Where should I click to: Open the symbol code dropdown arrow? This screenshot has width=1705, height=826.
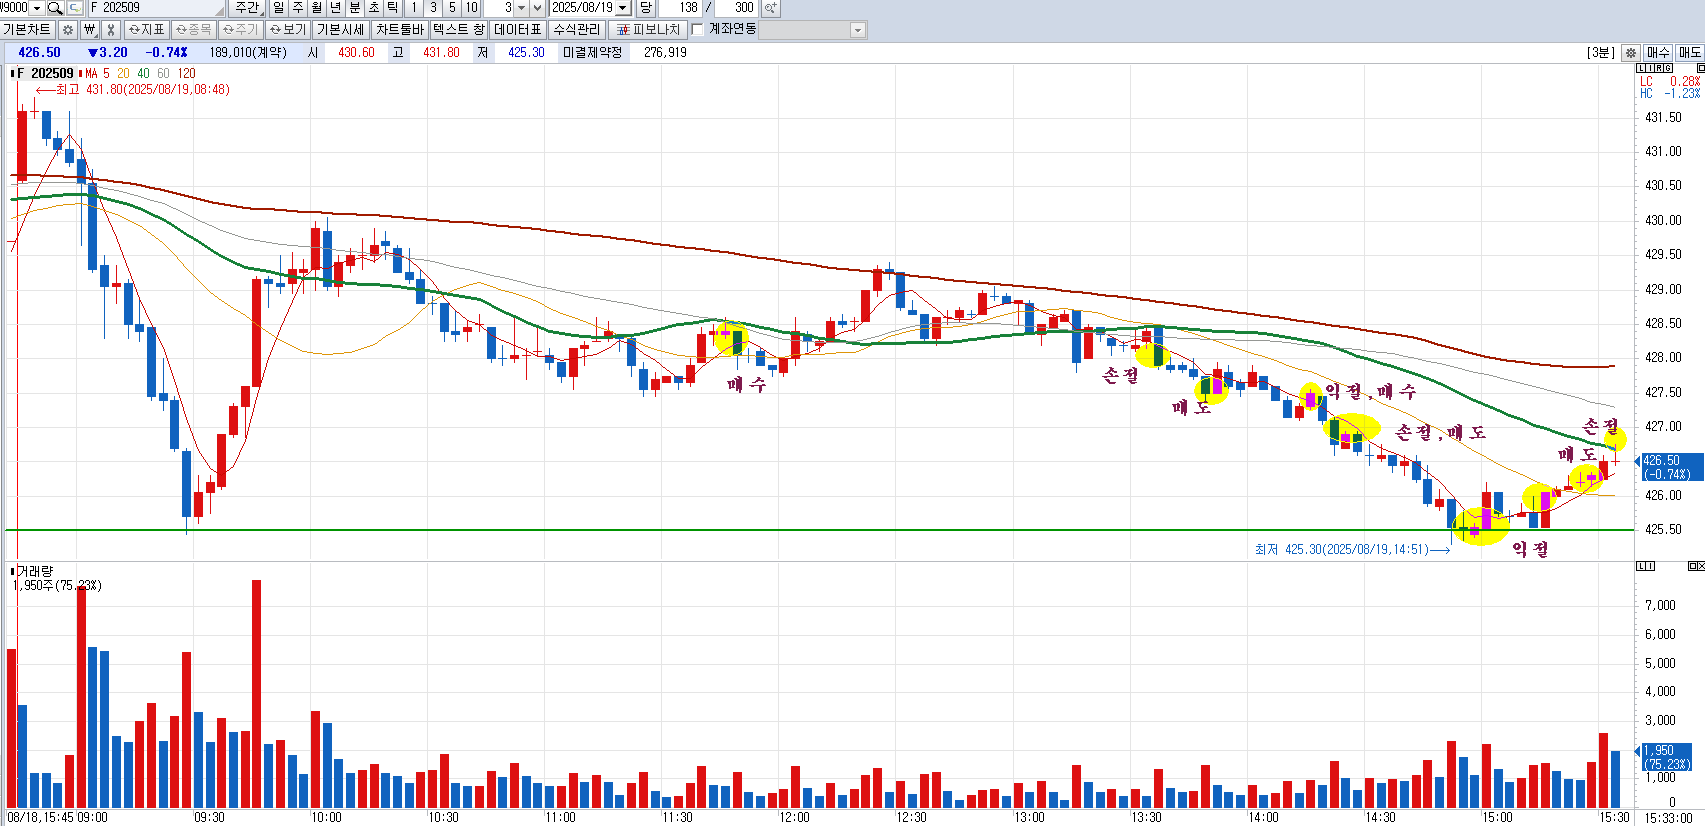(x=37, y=8)
